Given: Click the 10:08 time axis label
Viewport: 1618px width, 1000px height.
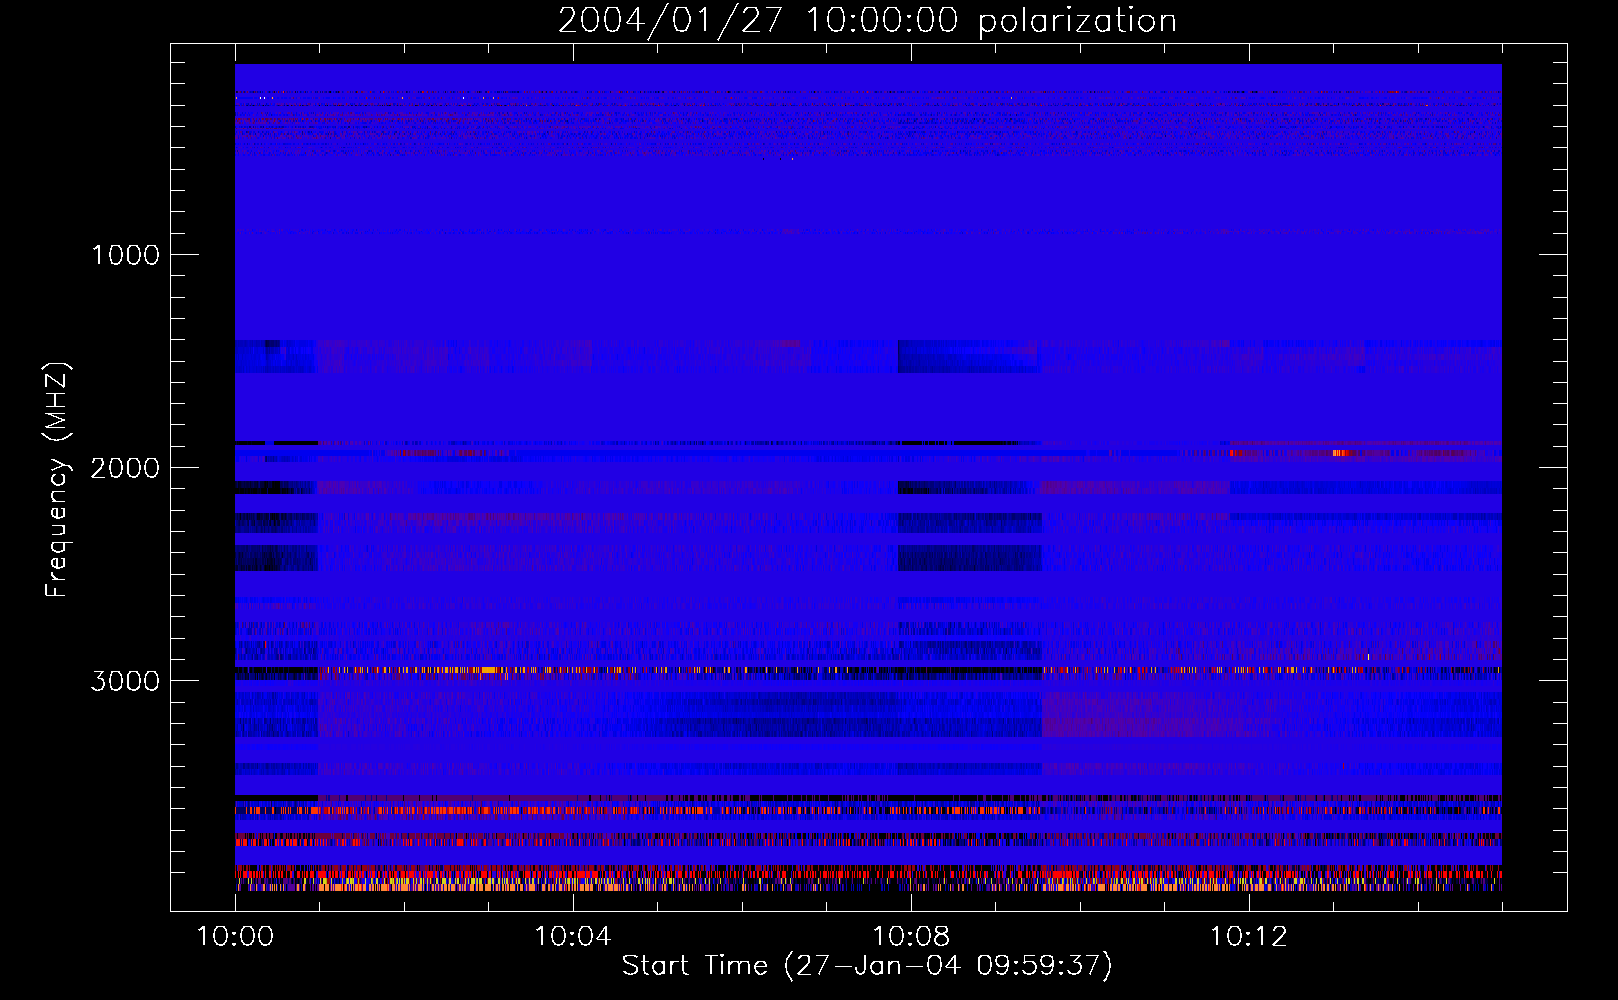Looking at the screenshot, I should (911, 937).
